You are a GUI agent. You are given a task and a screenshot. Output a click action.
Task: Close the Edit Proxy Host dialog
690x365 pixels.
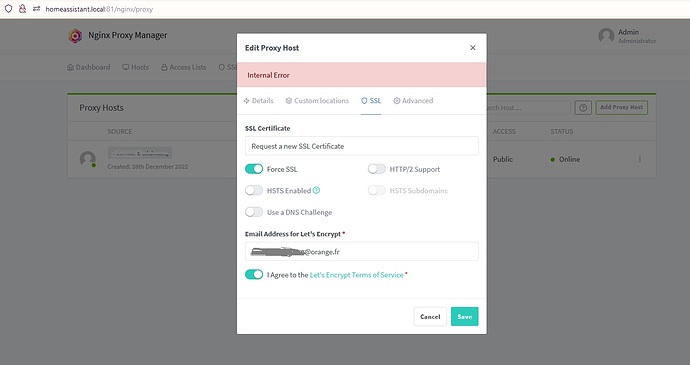point(473,48)
